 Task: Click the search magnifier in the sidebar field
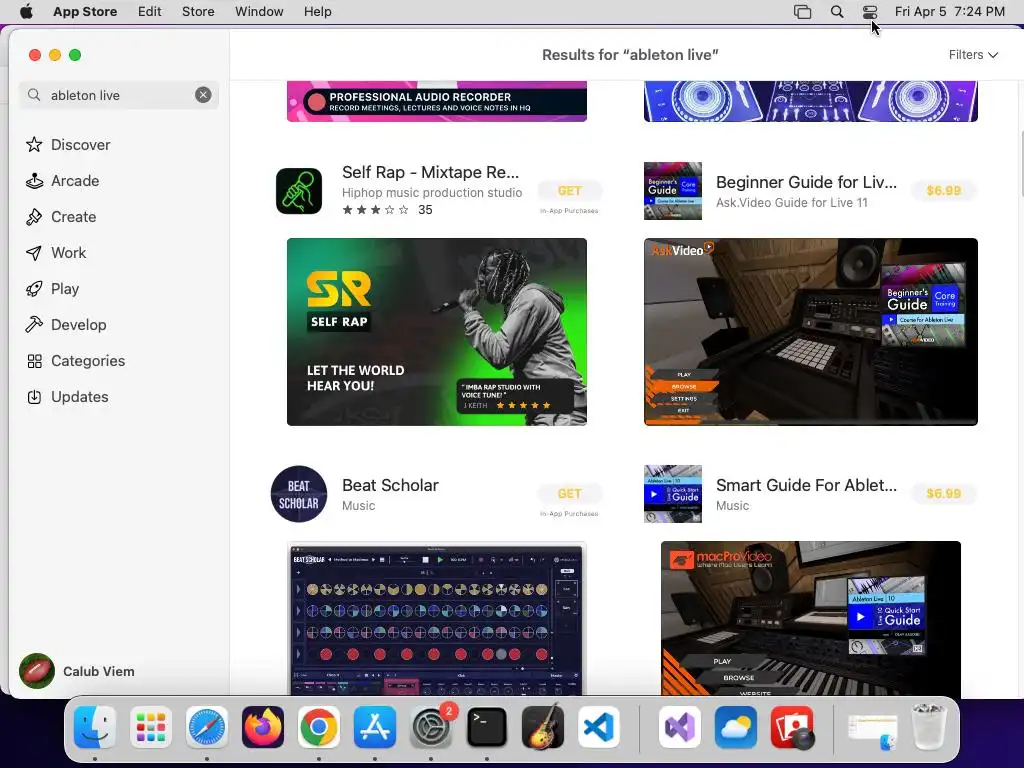point(34,95)
